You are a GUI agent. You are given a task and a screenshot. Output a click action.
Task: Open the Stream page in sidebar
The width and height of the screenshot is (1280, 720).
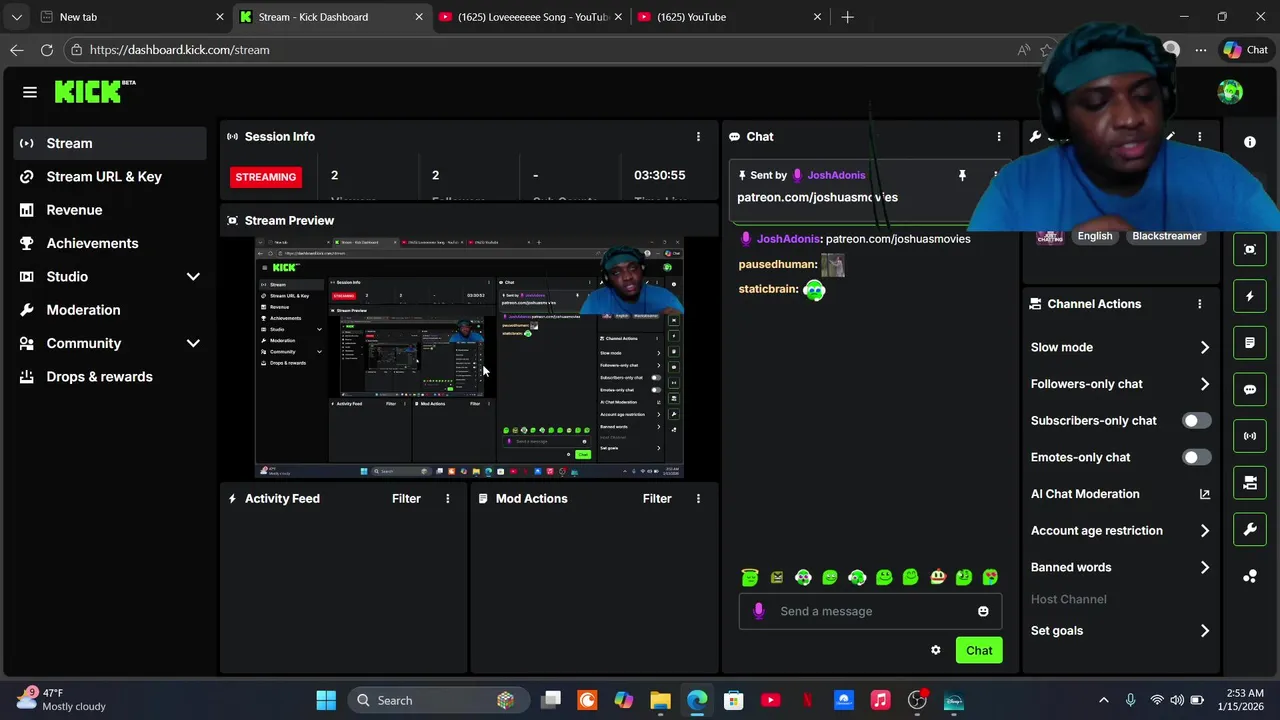[x=110, y=143]
